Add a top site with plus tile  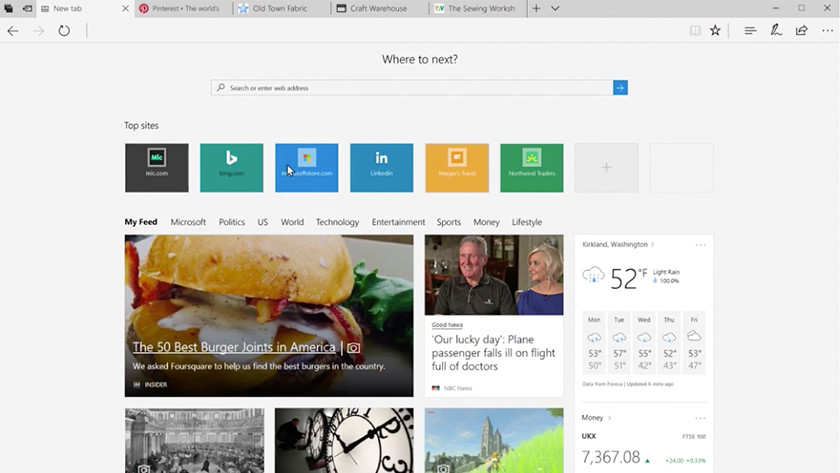click(x=606, y=168)
